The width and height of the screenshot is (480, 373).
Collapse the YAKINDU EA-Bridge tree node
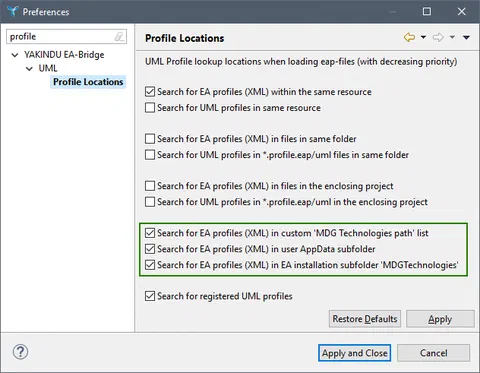15,55
